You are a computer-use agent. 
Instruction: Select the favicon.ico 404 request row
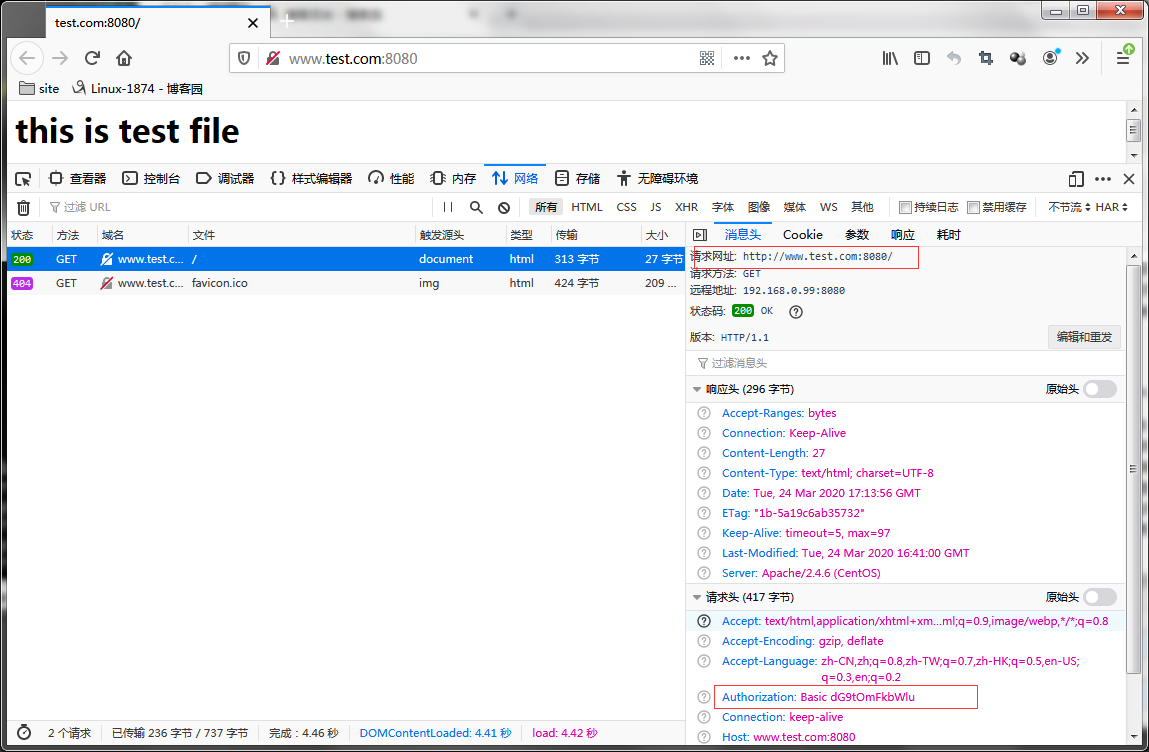click(345, 283)
